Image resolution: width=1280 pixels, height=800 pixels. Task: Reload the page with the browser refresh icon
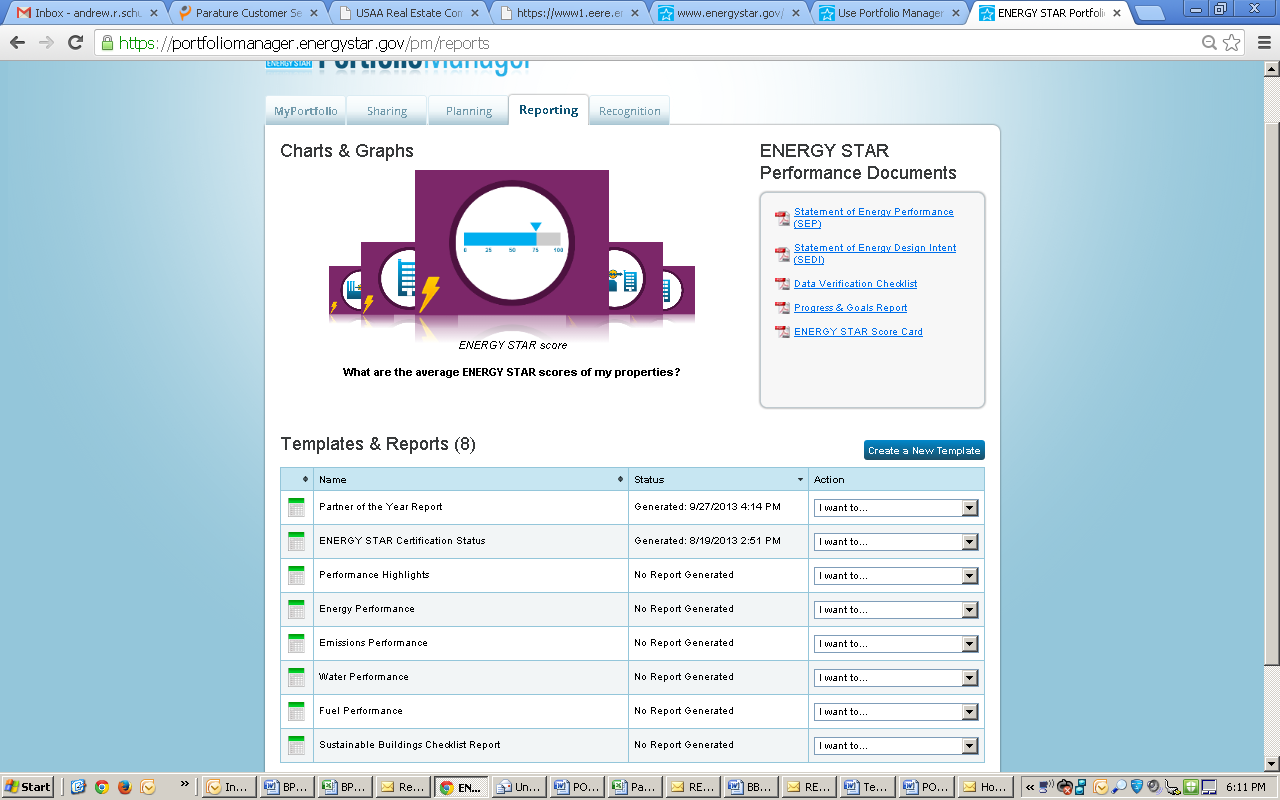75,43
